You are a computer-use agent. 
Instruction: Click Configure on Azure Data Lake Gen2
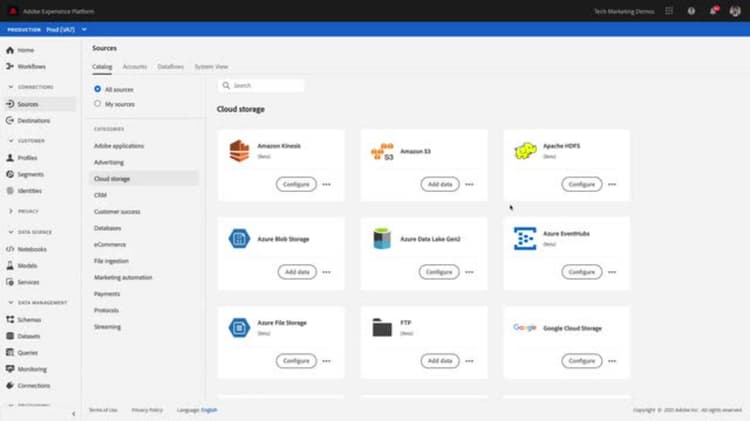pyautogui.click(x=439, y=272)
